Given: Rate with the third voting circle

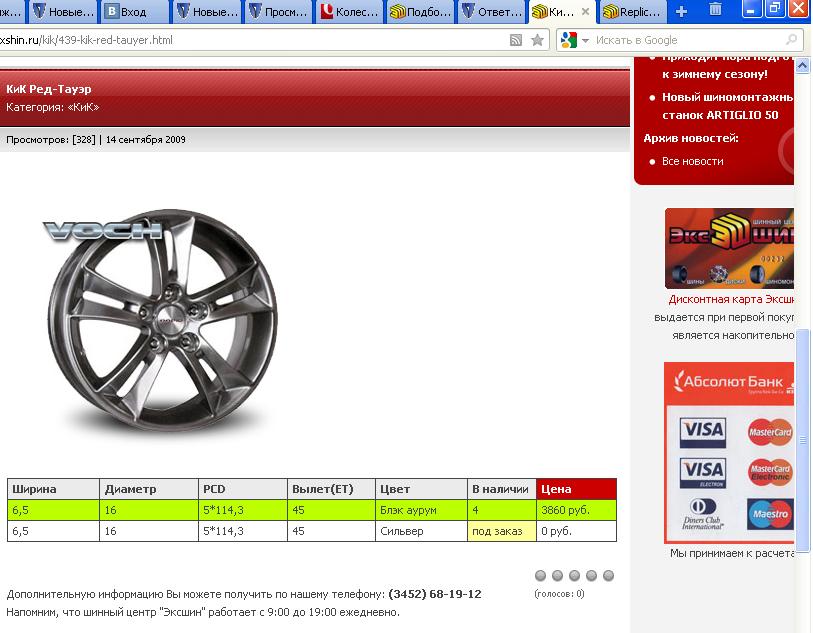Looking at the screenshot, I should (575, 576).
